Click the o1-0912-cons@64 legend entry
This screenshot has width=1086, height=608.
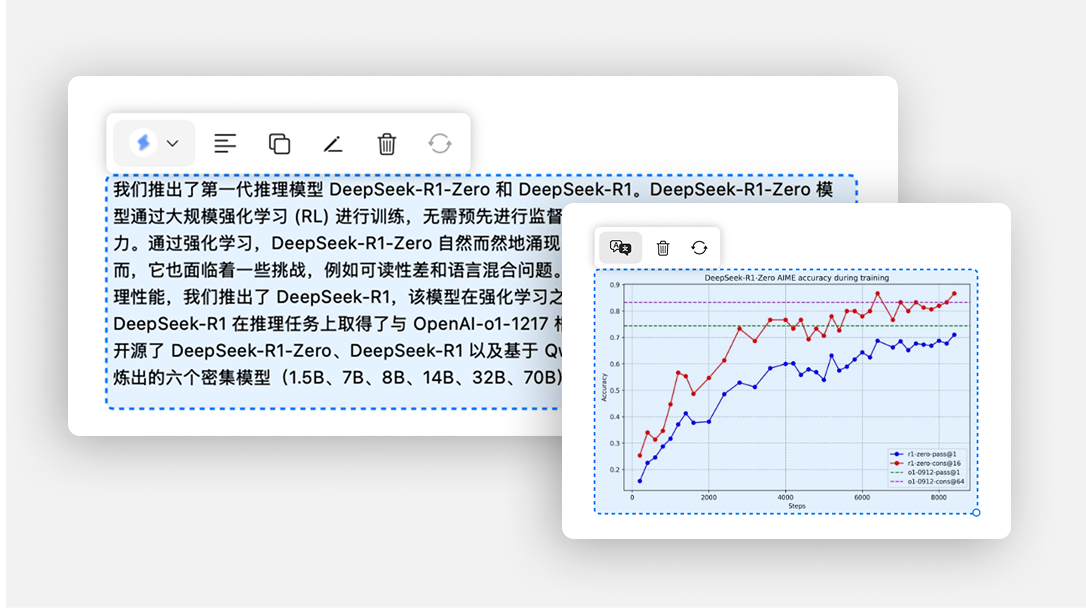[x=935, y=482]
